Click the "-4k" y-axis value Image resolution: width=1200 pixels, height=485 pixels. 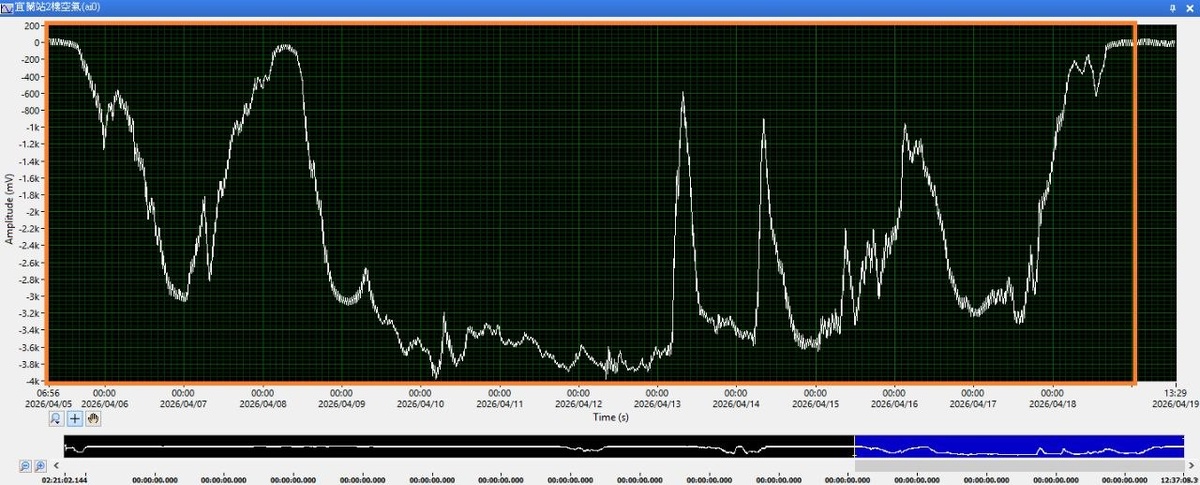click(31, 382)
